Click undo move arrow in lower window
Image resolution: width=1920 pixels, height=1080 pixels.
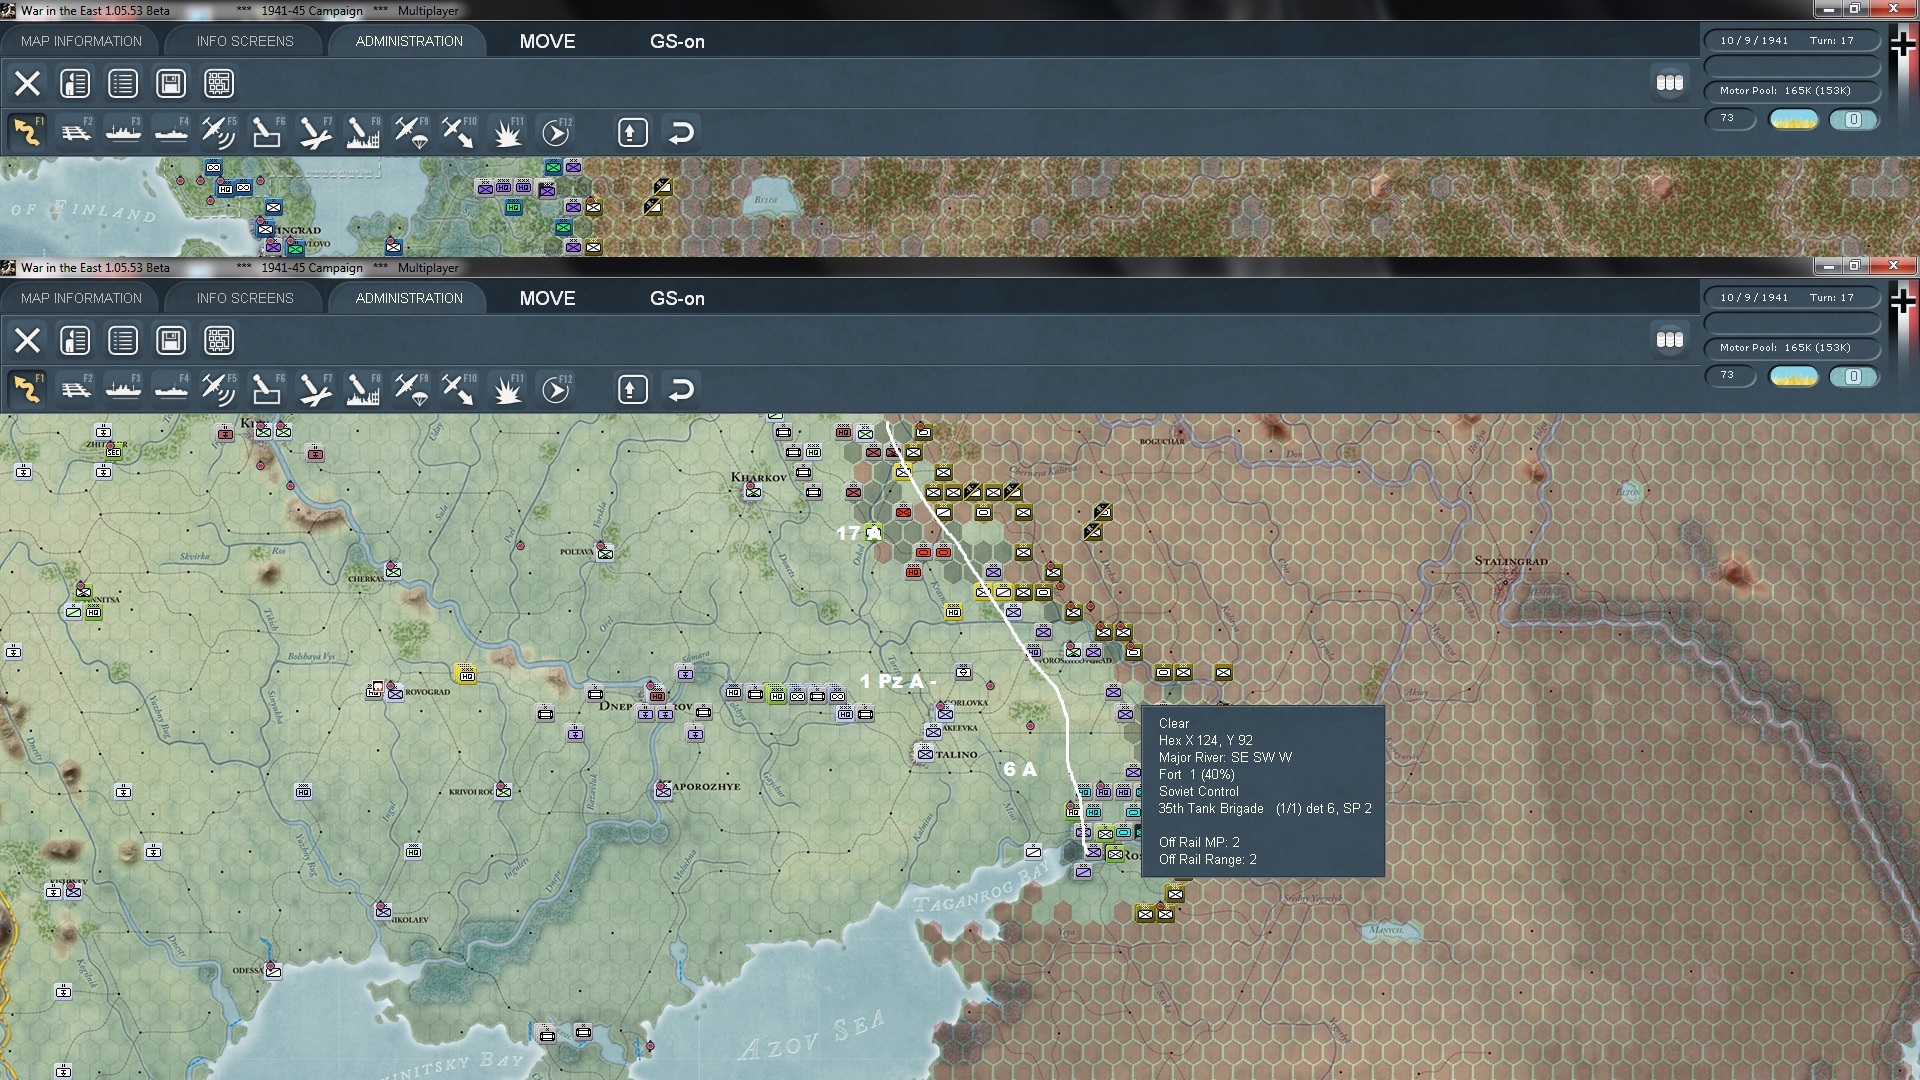(681, 389)
